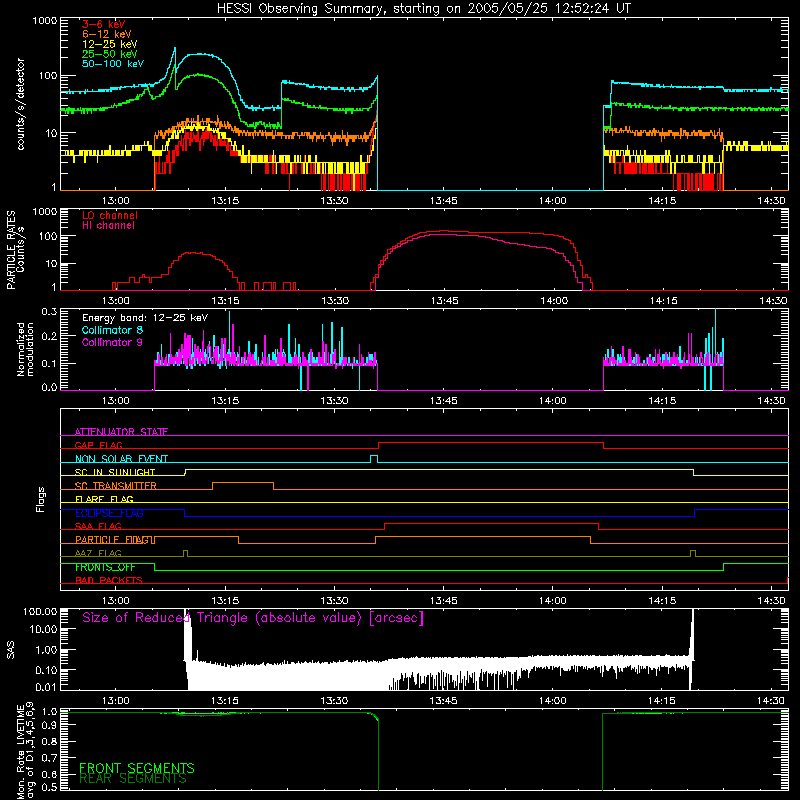
Task: Click the GAP FLAG label
Action: 98,445
